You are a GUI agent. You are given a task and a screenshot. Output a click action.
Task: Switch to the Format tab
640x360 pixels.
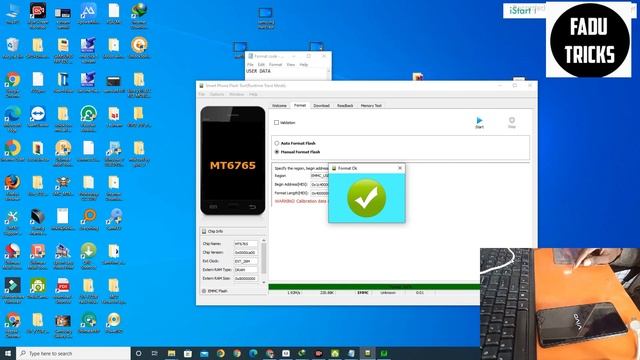[x=300, y=105]
